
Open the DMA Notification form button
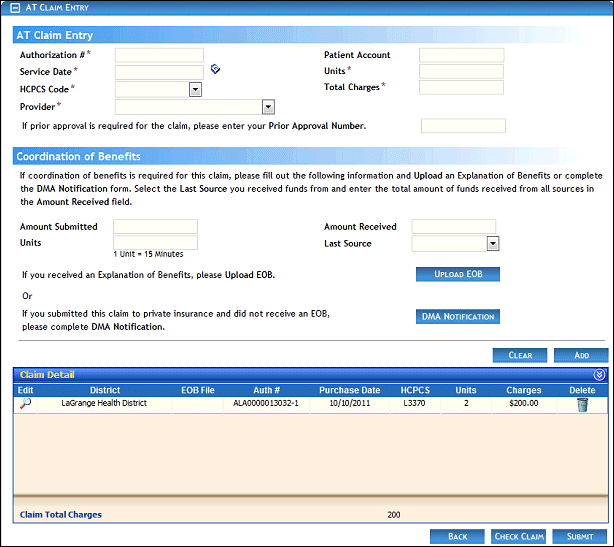(457, 317)
